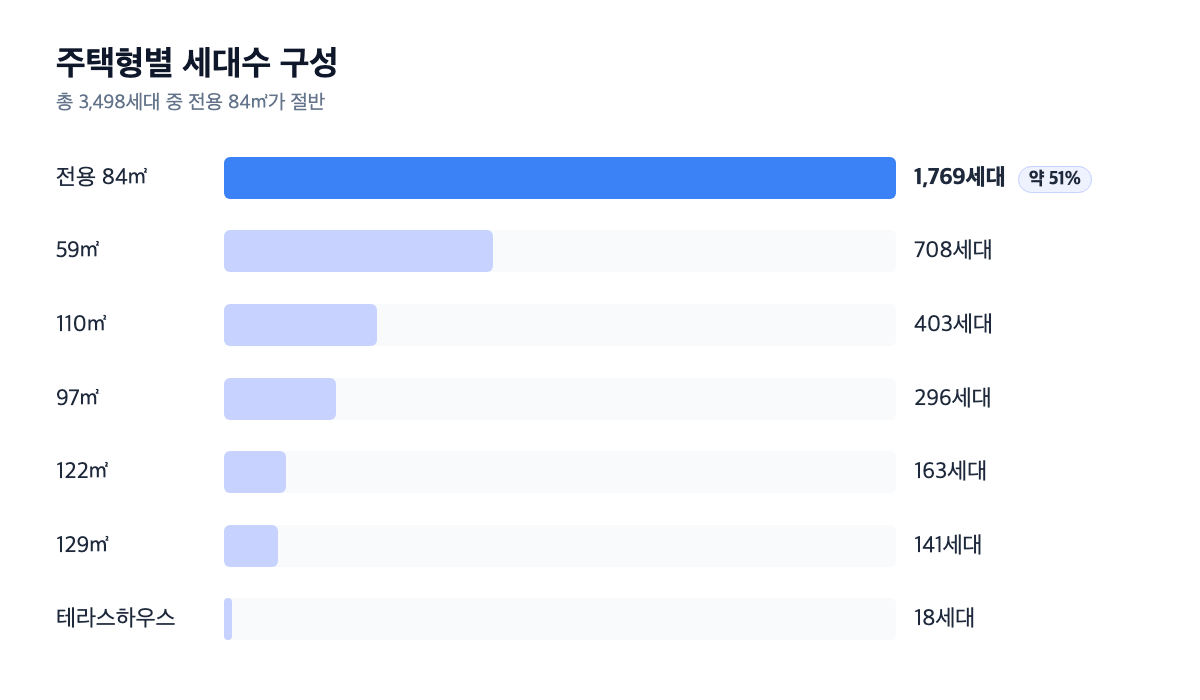This screenshot has height=700, width=1200.
Task: Click the 163세대 value label
Action: point(951,471)
